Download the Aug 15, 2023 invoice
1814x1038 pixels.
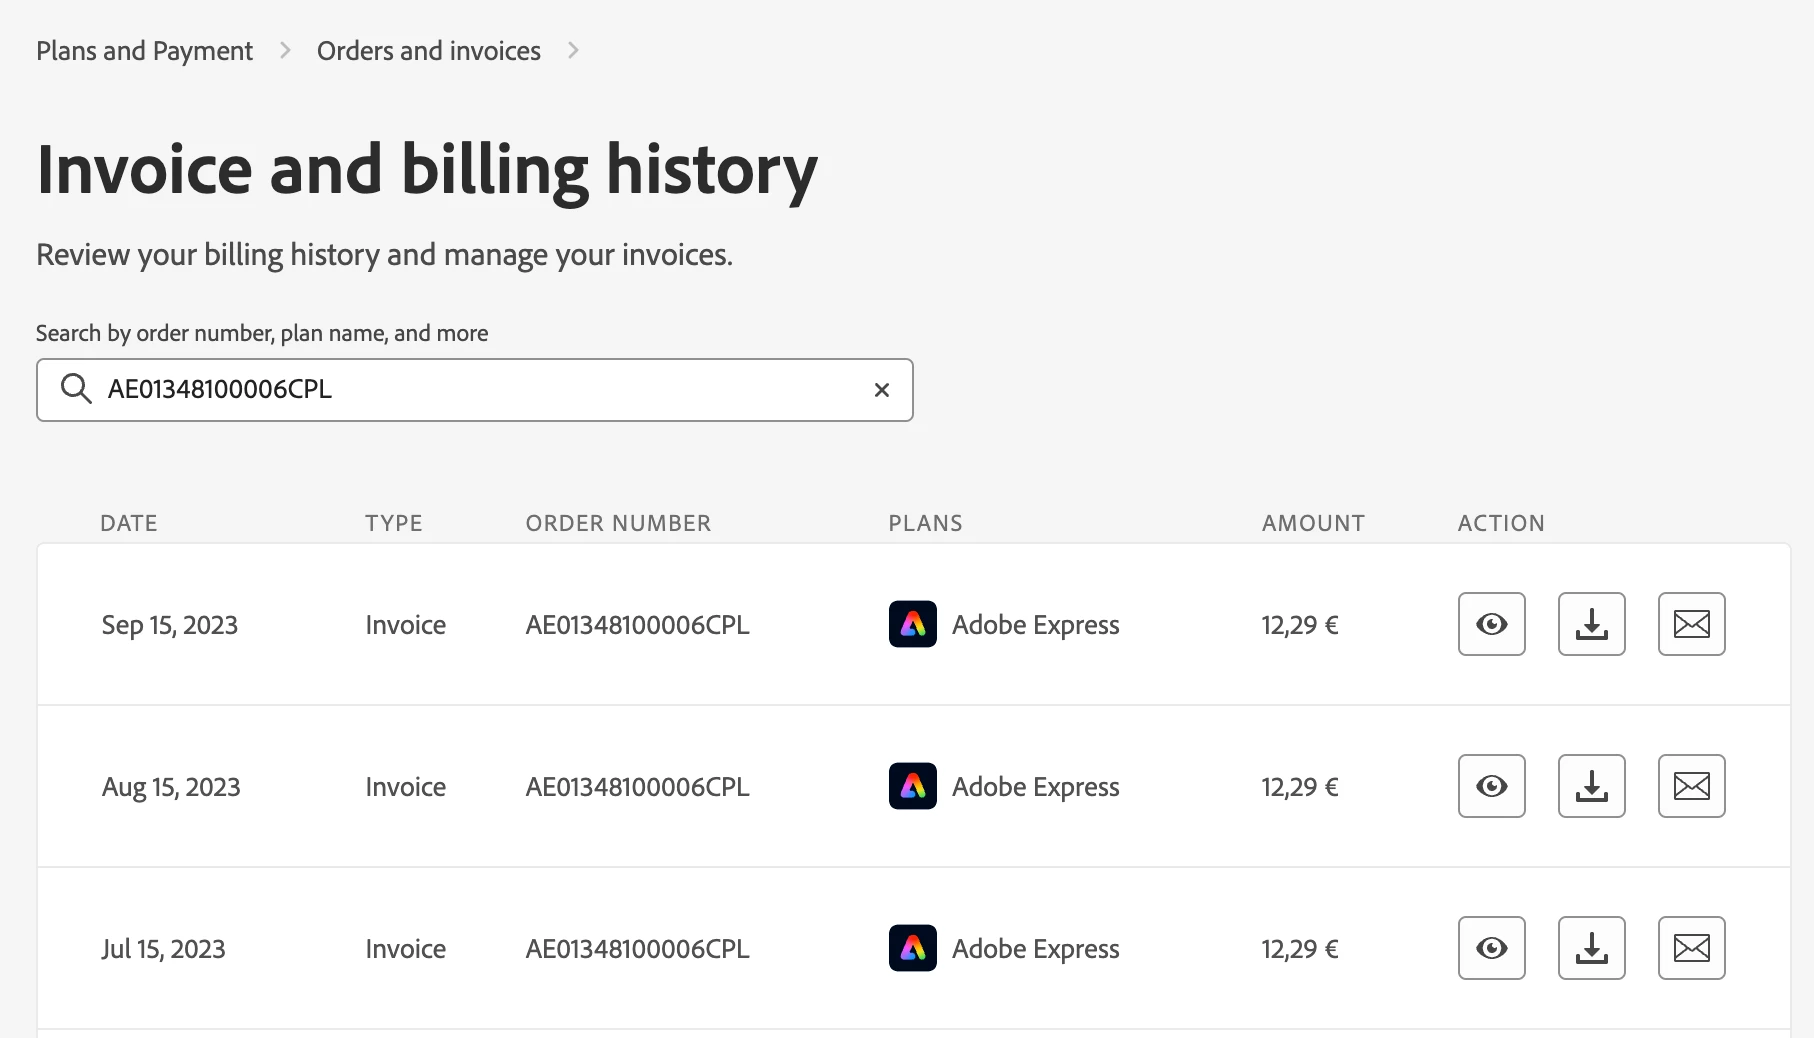click(x=1591, y=786)
